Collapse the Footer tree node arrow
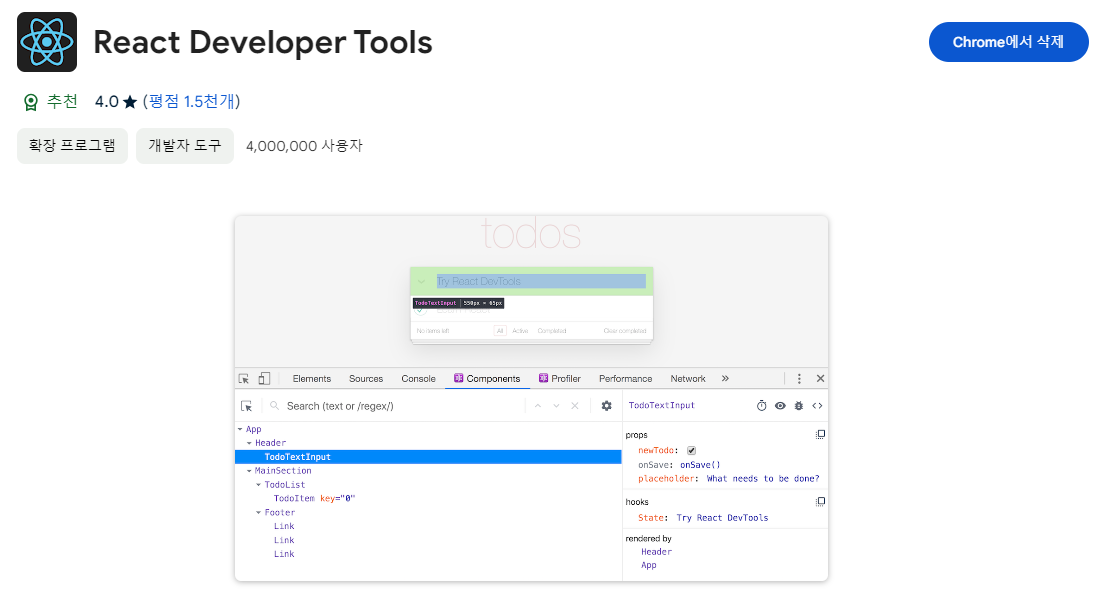This screenshot has width=1116, height=608. pyautogui.click(x=258, y=513)
